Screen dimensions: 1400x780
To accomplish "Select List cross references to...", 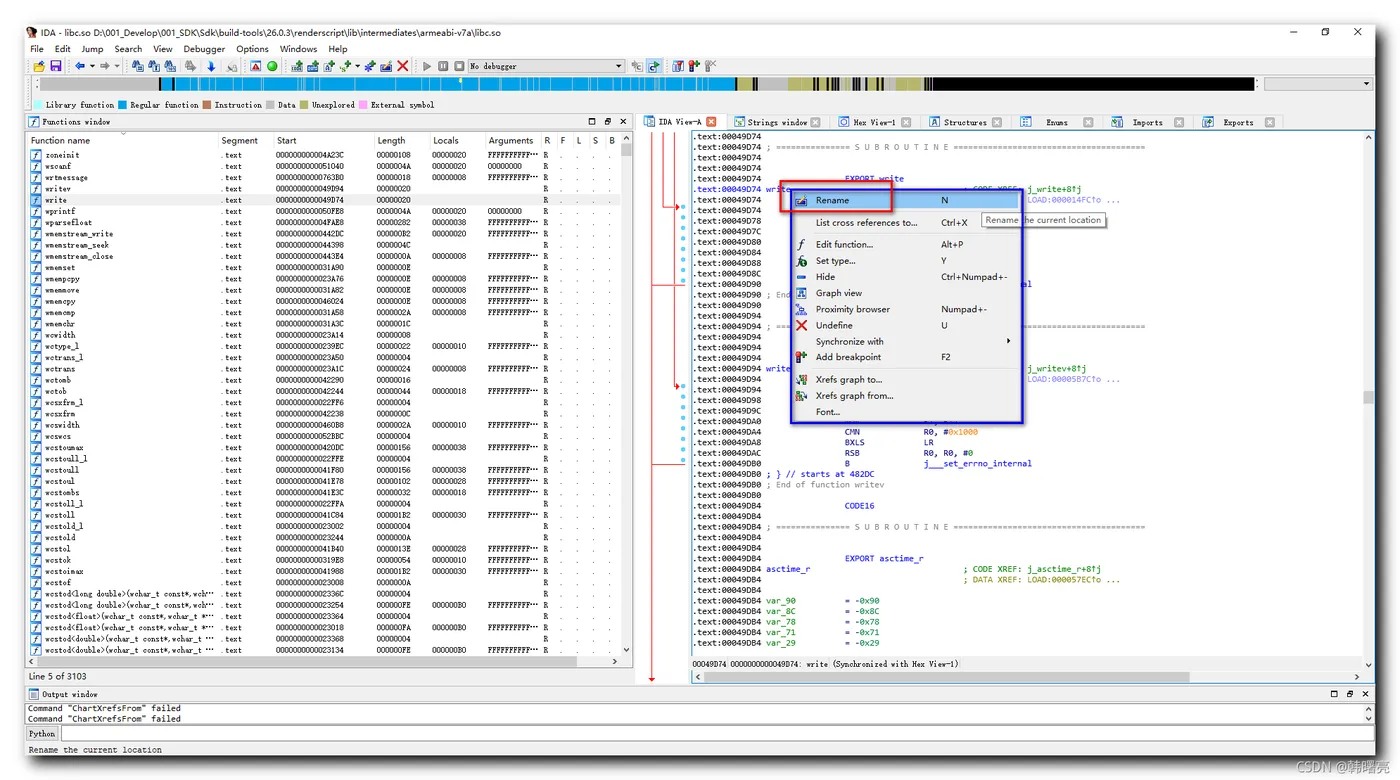I will (x=907, y=223).
